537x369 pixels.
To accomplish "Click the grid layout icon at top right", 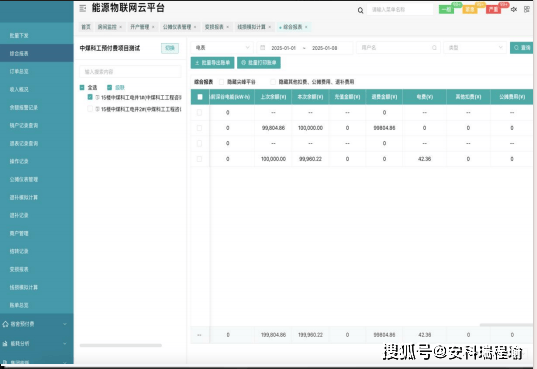I will coord(527,10).
